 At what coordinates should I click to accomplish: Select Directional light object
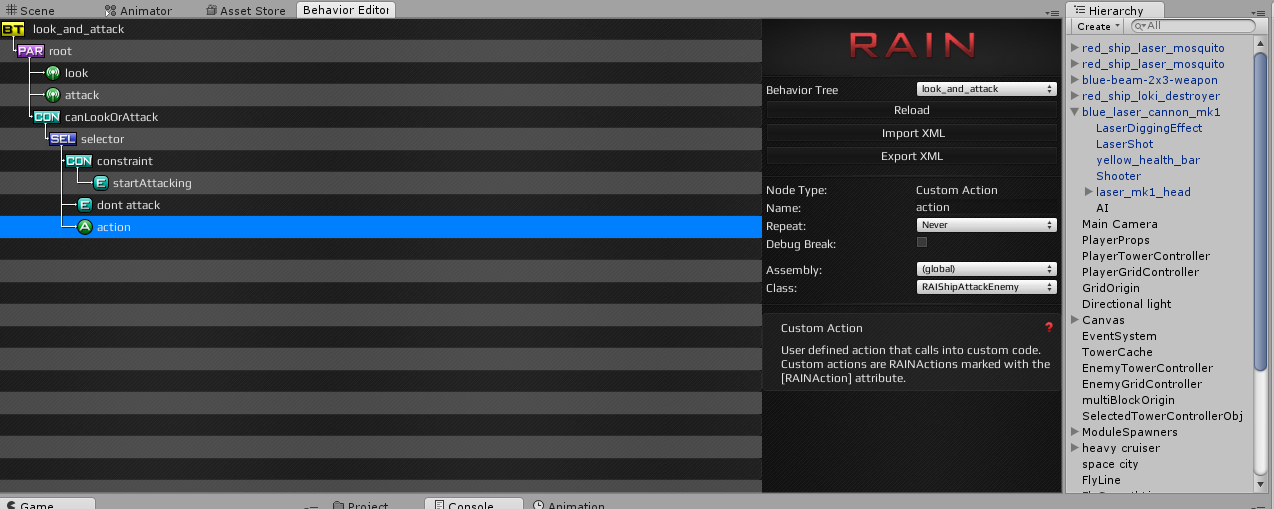pos(1126,304)
